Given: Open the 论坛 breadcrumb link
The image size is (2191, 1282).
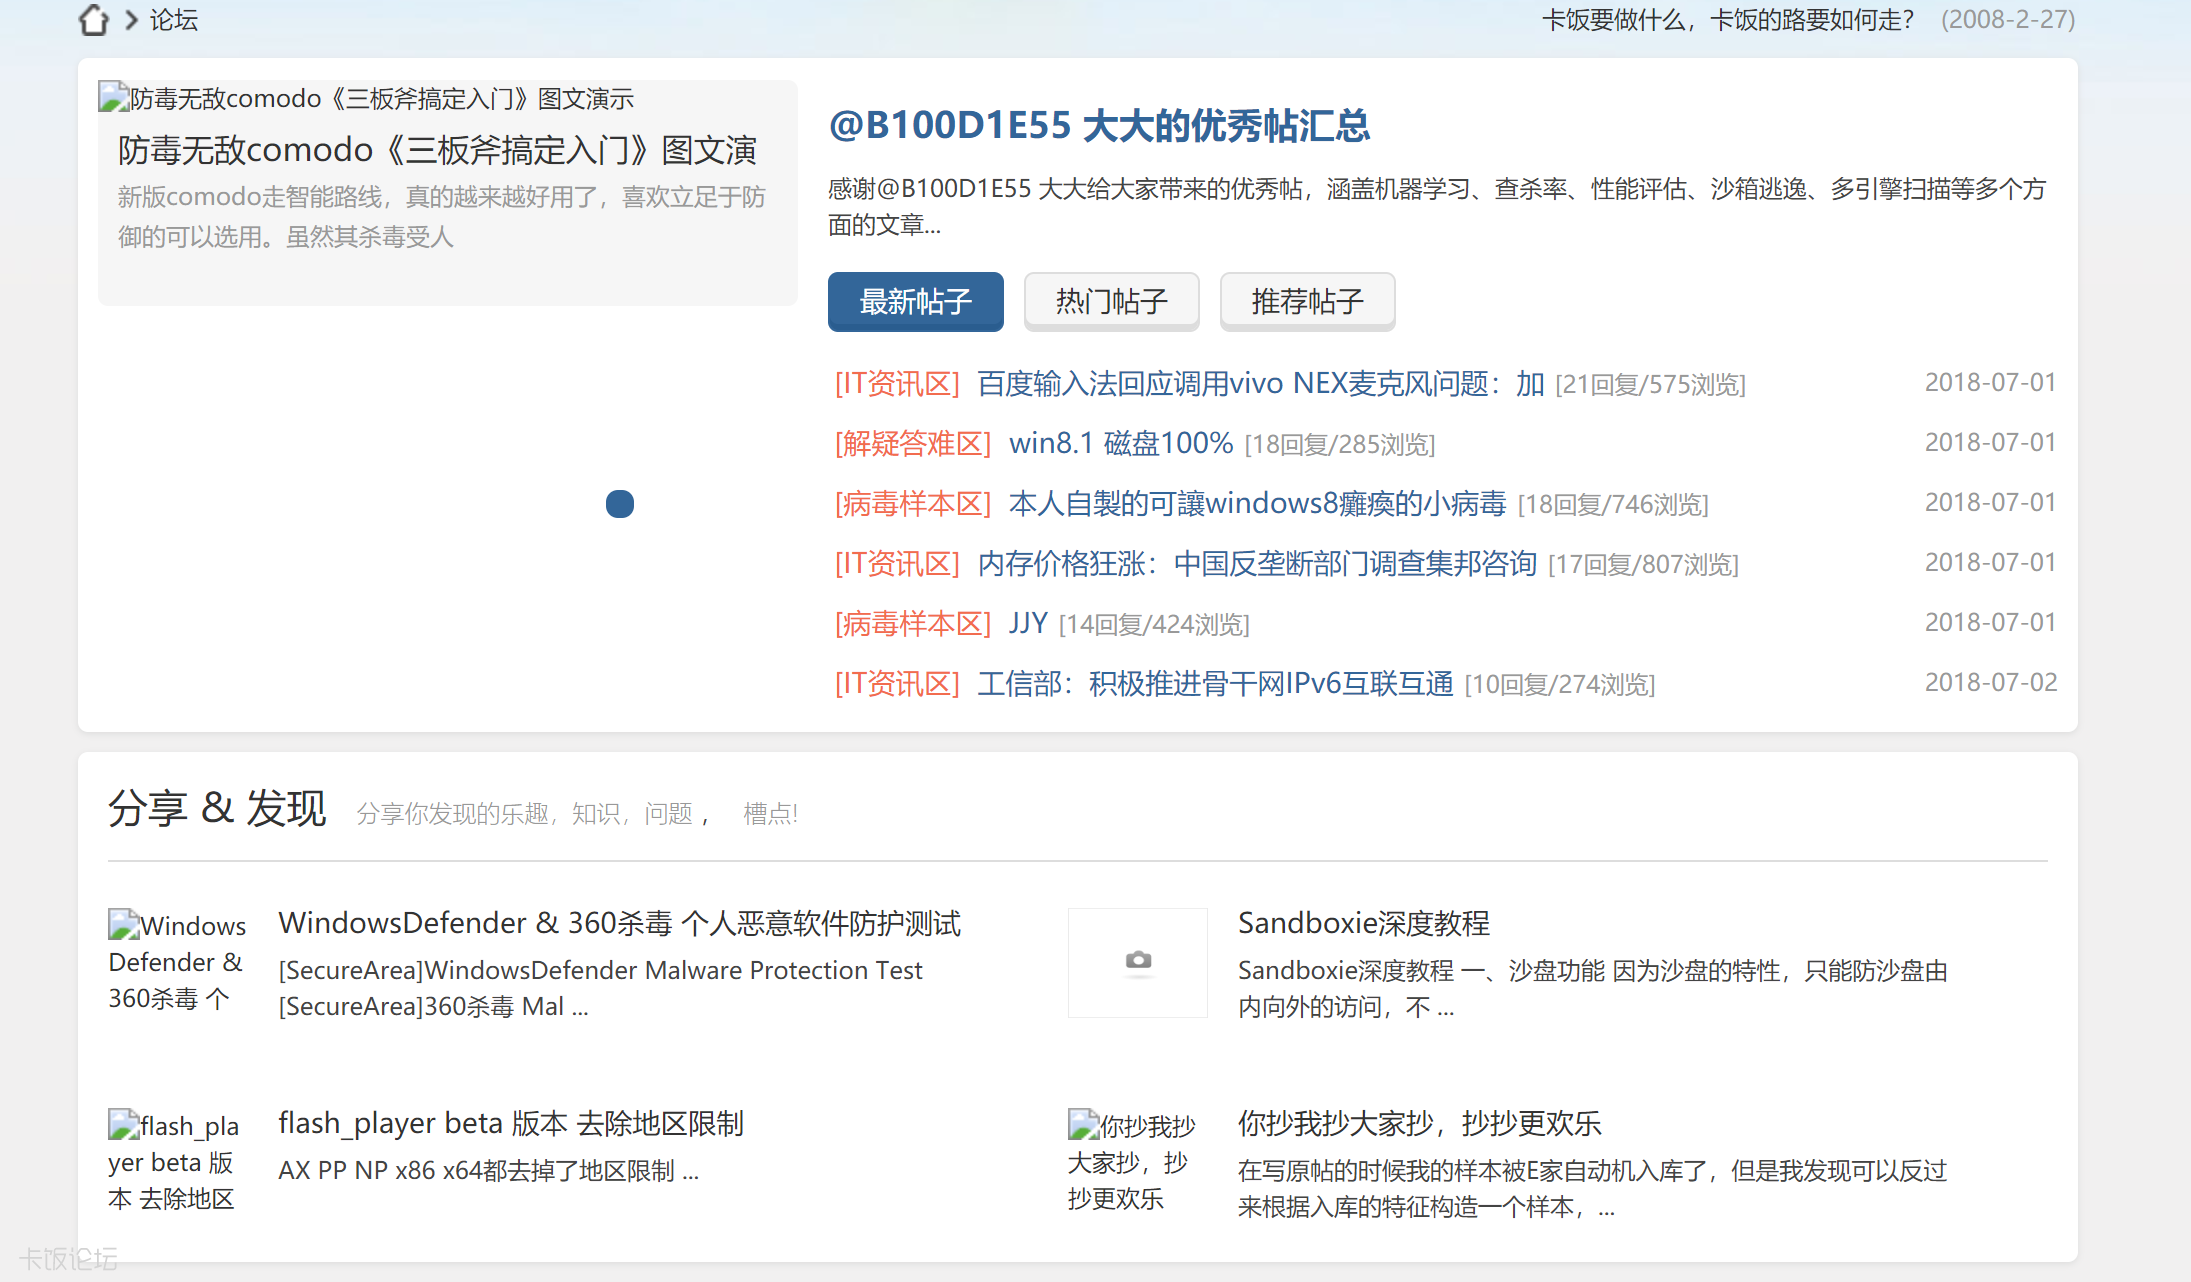Looking at the screenshot, I should tap(174, 20).
